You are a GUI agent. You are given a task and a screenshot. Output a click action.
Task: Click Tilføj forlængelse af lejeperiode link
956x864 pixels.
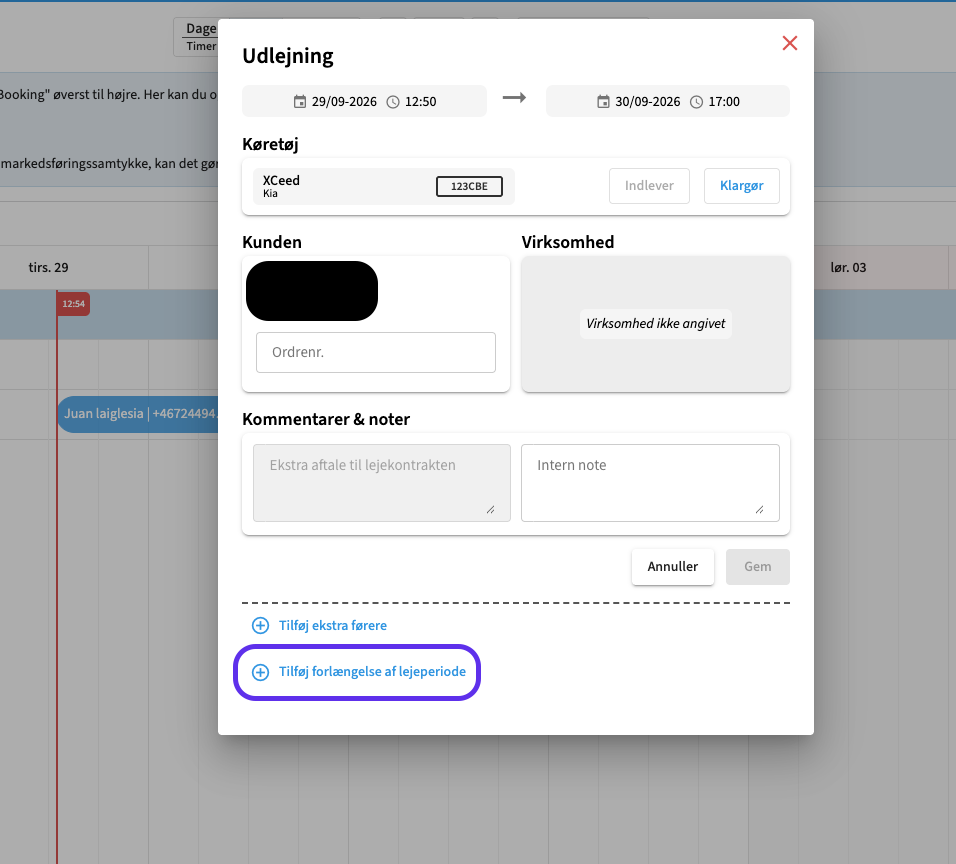(372, 672)
